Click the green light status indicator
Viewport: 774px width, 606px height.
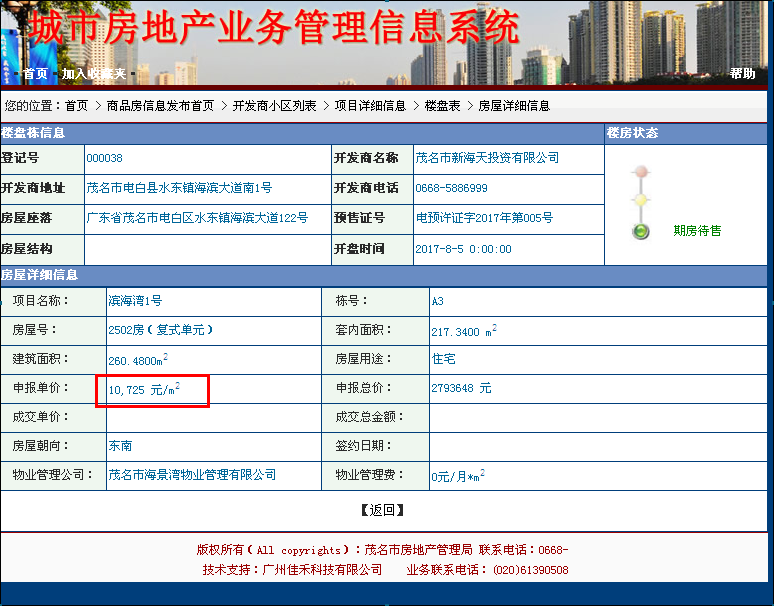click(640, 231)
